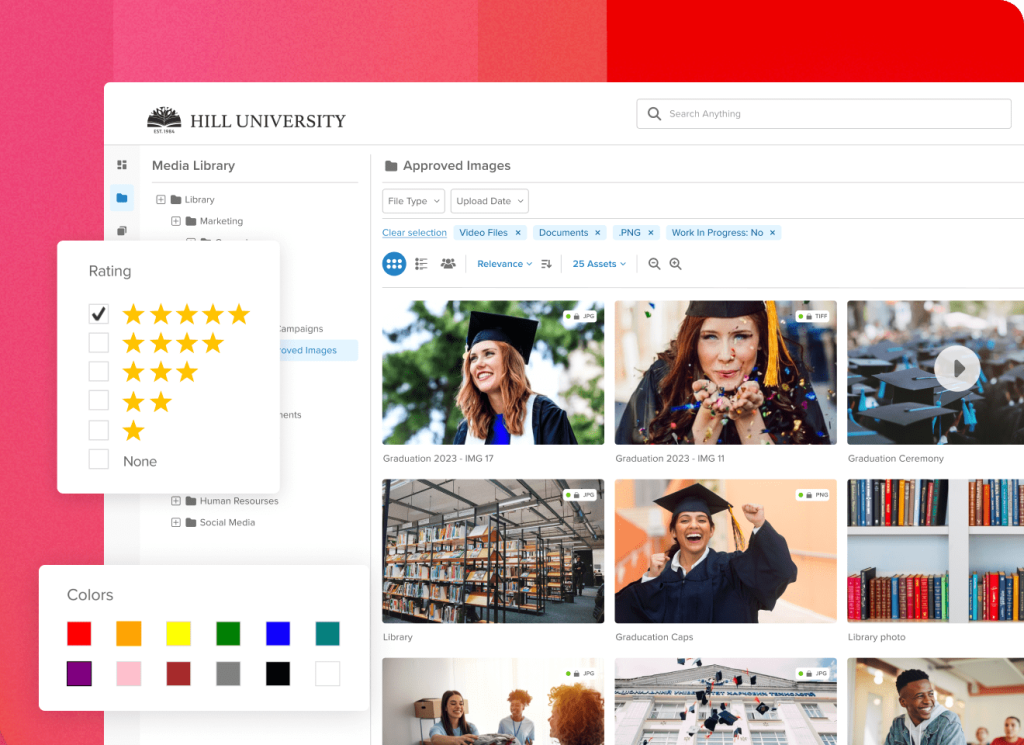Expand the Human Resources folder

point(176,501)
